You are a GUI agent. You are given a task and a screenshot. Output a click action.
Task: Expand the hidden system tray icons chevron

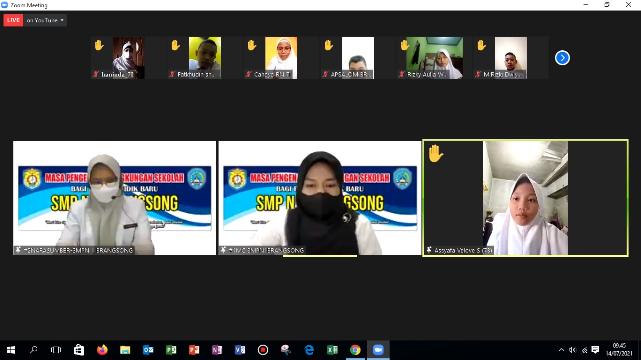[x=561, y=350]
